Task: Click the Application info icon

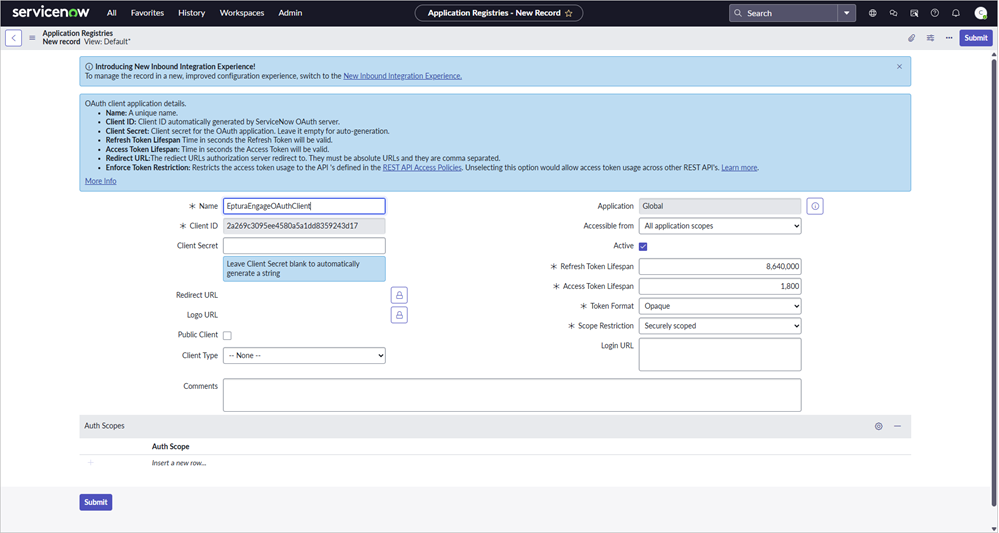Action: click(x=815, y=206)
